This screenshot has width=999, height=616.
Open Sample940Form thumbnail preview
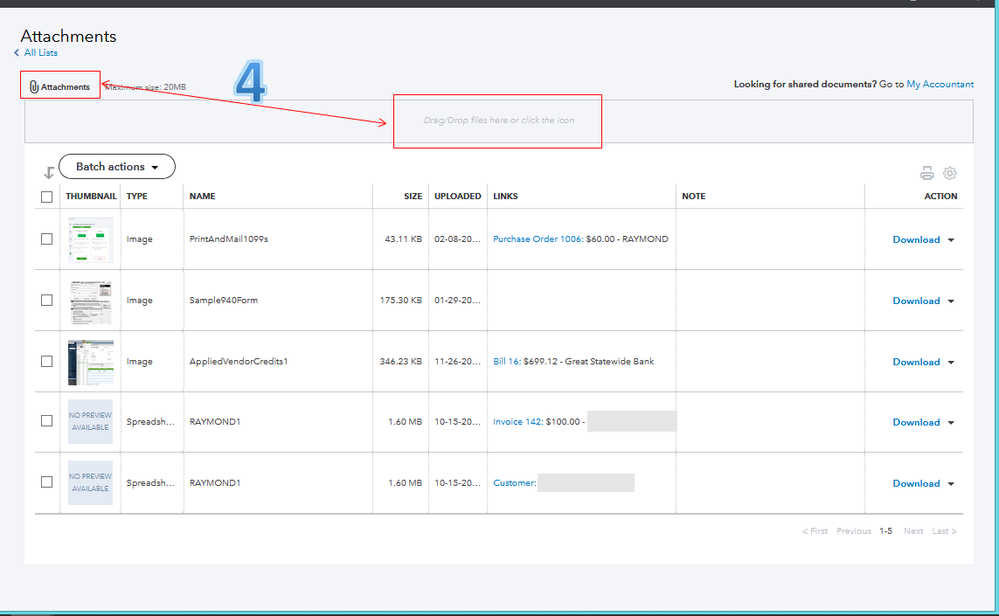(90, 301)
